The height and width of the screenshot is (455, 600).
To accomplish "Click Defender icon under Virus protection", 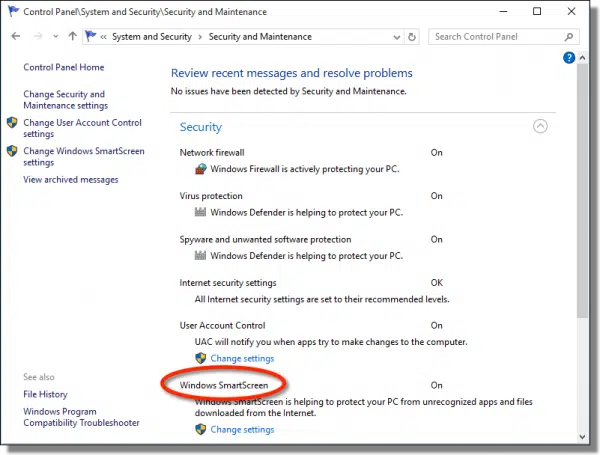I will (200, 212).
